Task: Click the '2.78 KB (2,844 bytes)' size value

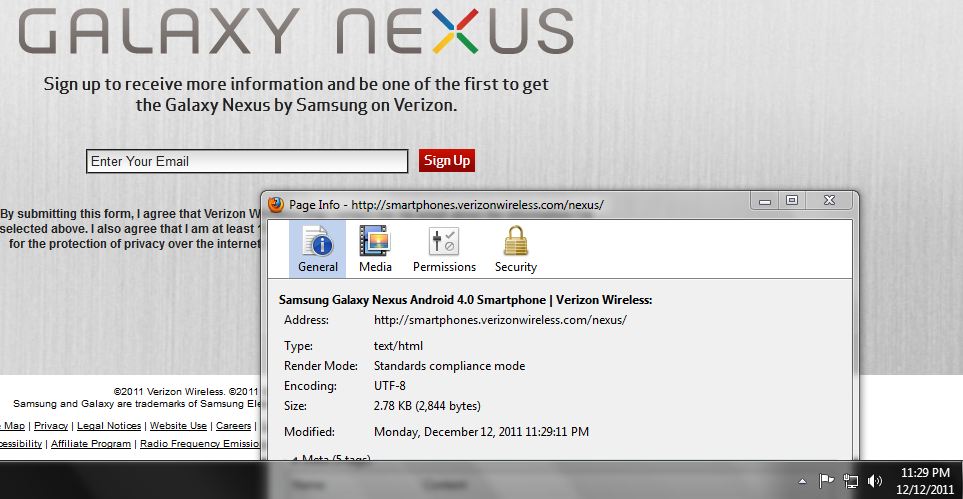Action: pyautogui.click(x=427, y=406)
